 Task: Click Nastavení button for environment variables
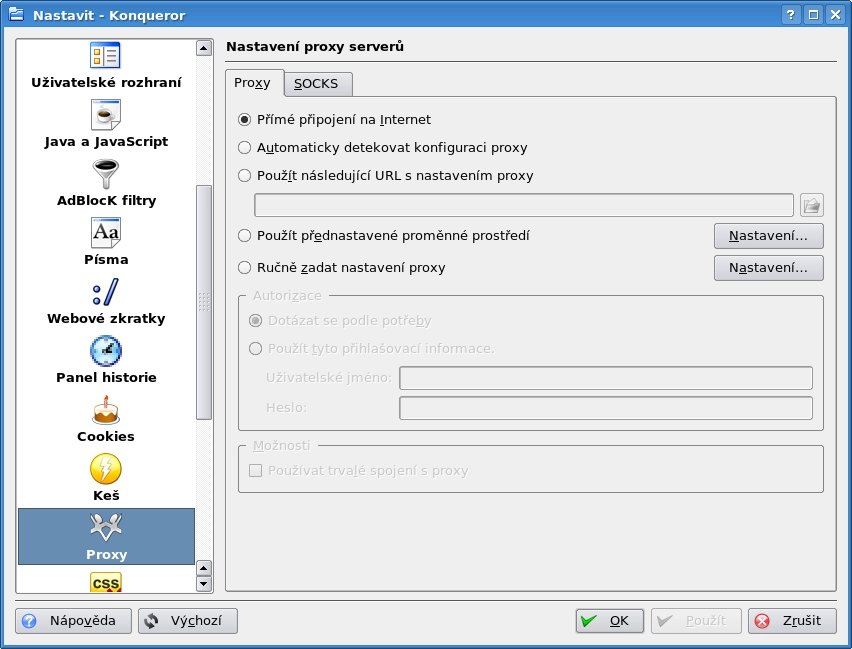tap(768, 236)
